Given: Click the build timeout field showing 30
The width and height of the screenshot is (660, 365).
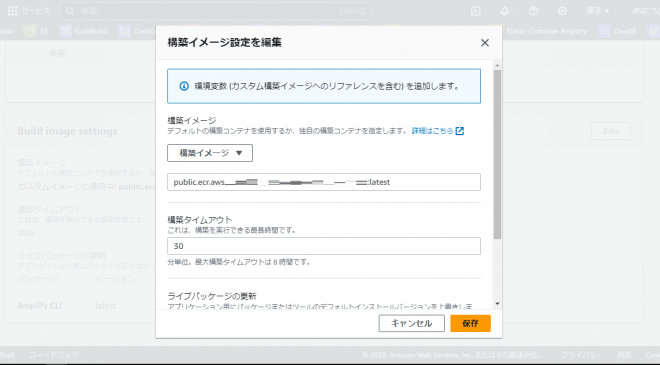Looking at the screenshot, I should (x=324, y=246).
